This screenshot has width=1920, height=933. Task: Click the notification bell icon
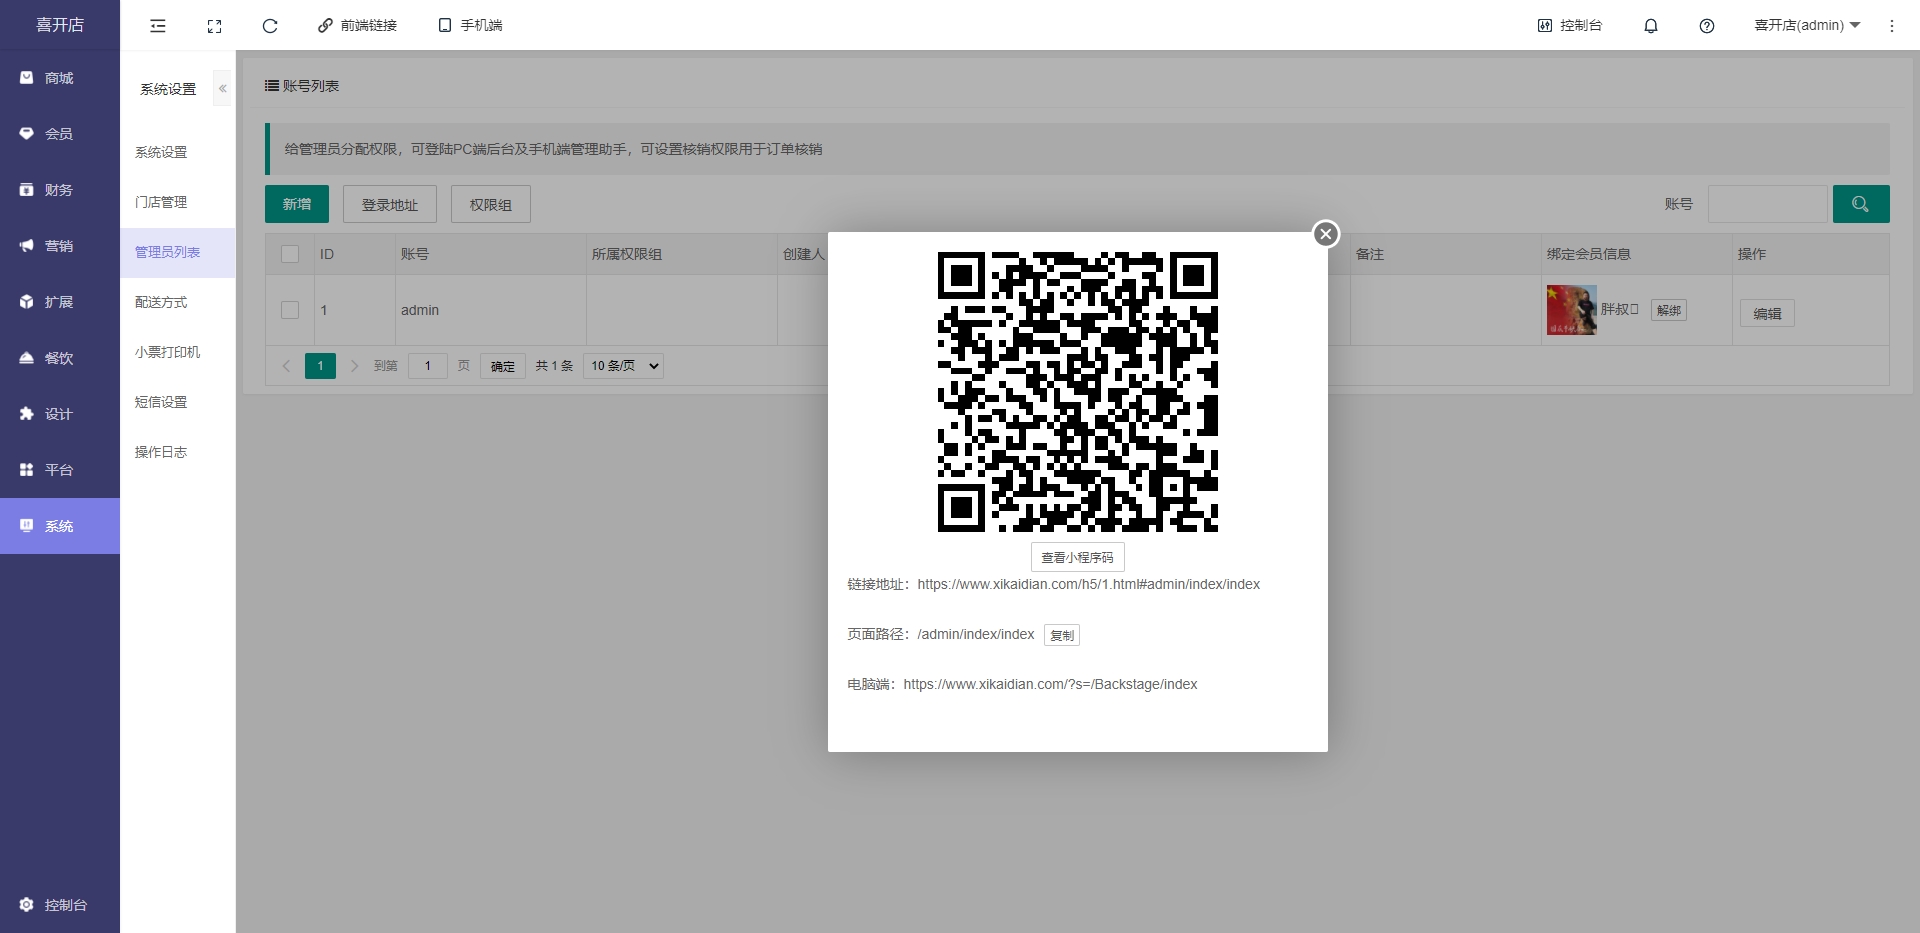coord(1651,26)
